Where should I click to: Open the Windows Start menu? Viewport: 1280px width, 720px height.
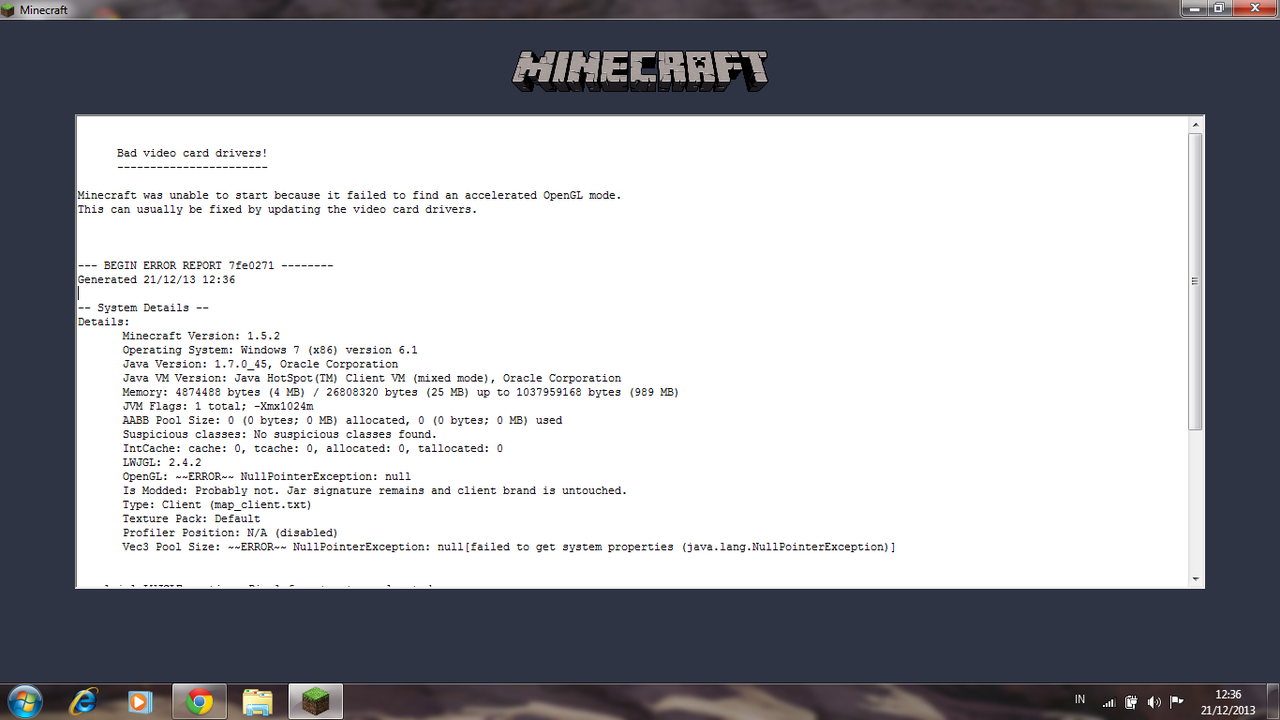click(23, 701)
